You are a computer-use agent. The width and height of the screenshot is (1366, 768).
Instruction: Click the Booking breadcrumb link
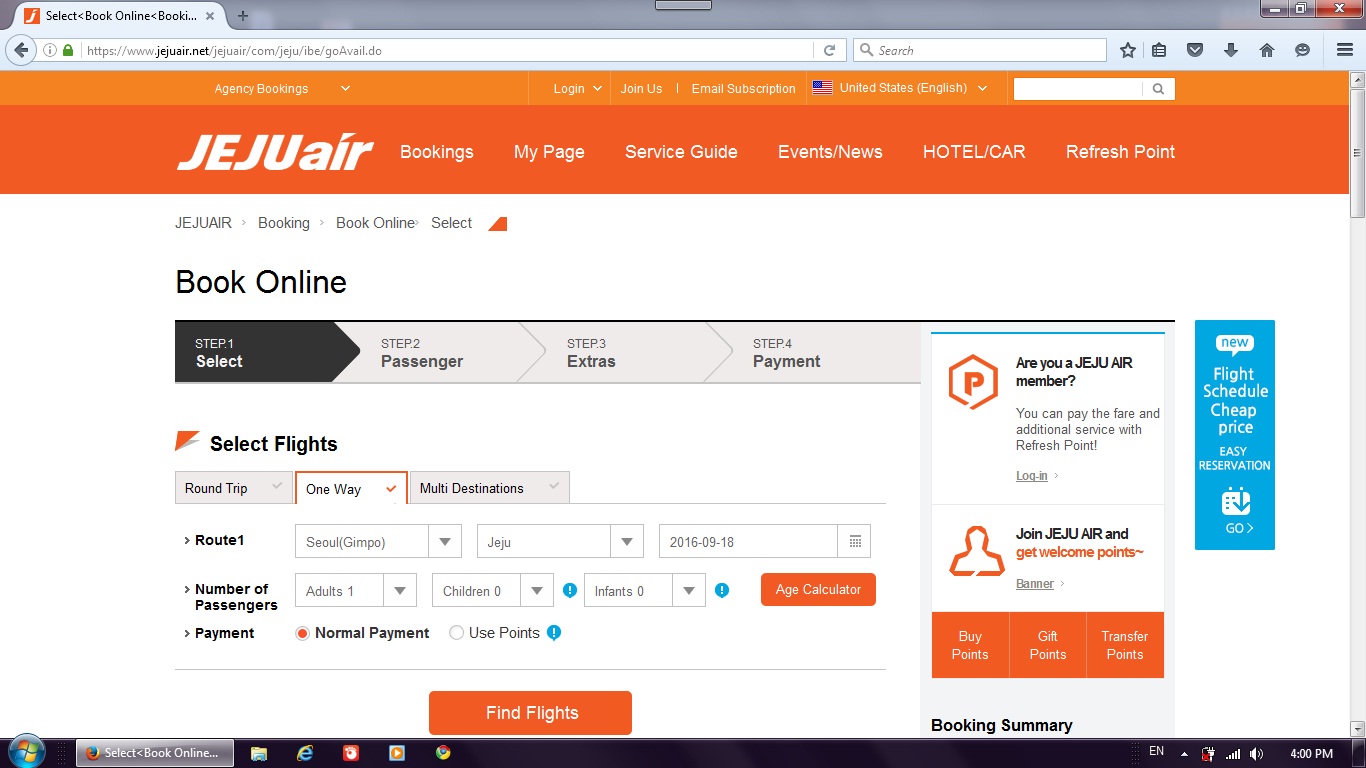click(284, 223)
